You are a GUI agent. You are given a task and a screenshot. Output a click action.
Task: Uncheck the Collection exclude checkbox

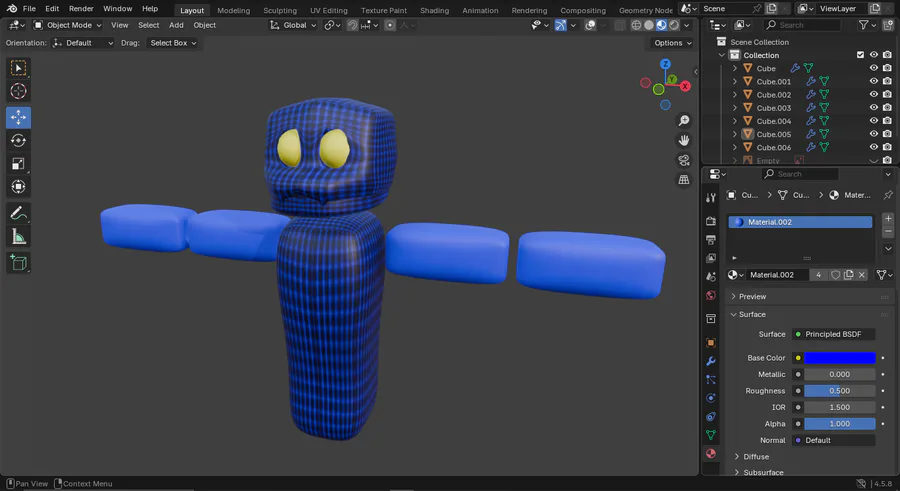(x=860, y=55)
